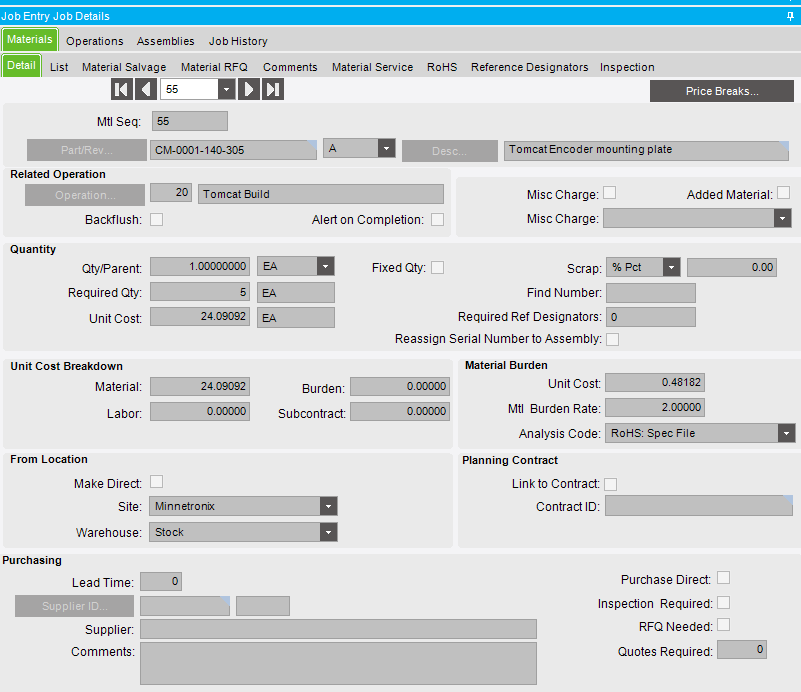Enable Link to Contract checkbox
Viewport: 801px width, 692px height.
610,484
